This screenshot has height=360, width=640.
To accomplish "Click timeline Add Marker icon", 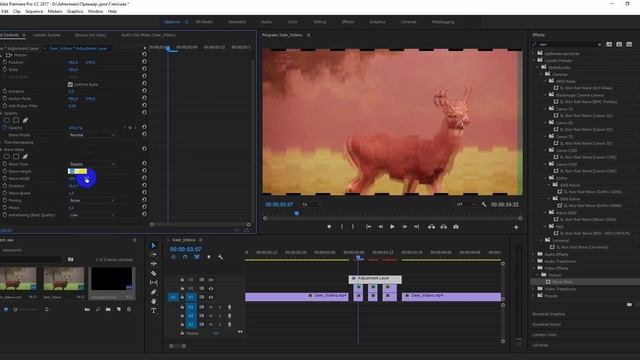I will coord(209,257).
